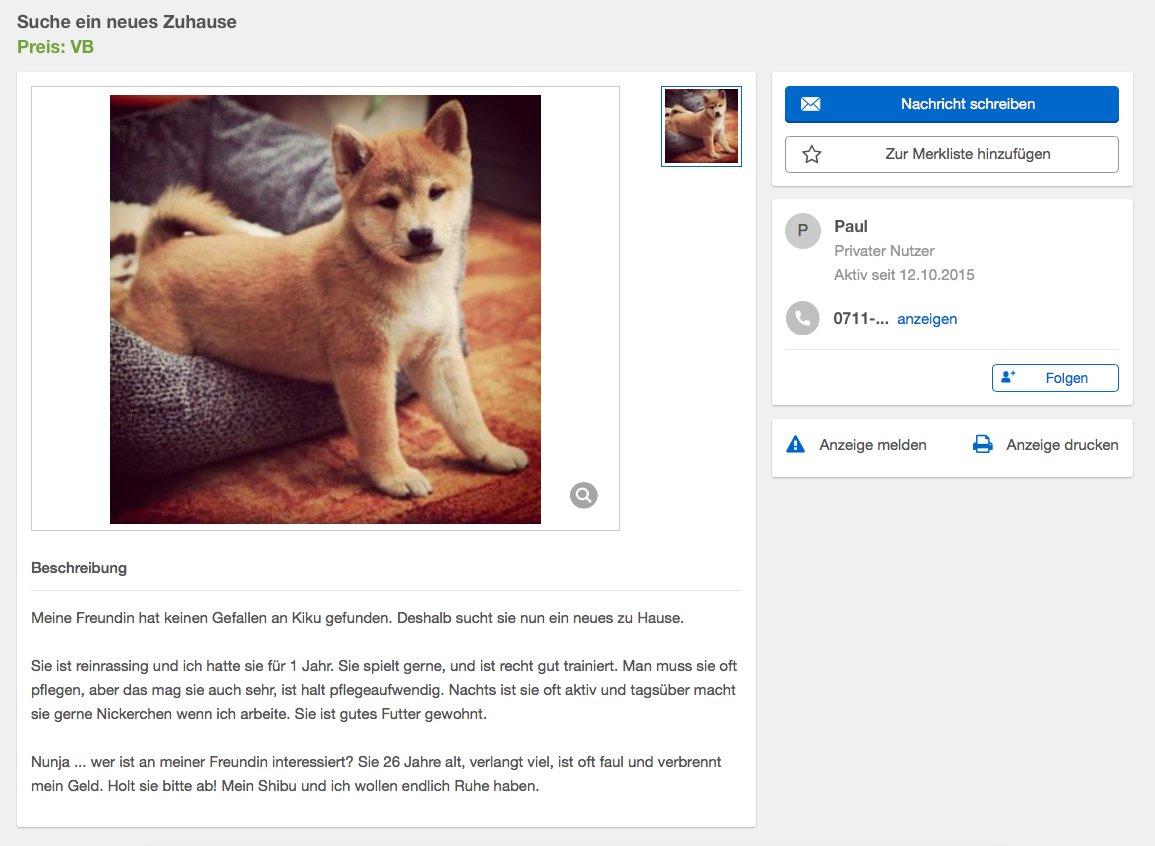The image size is (1155, 846).
Task: Open the Anzeige melden link
Action: pos(872,445)
